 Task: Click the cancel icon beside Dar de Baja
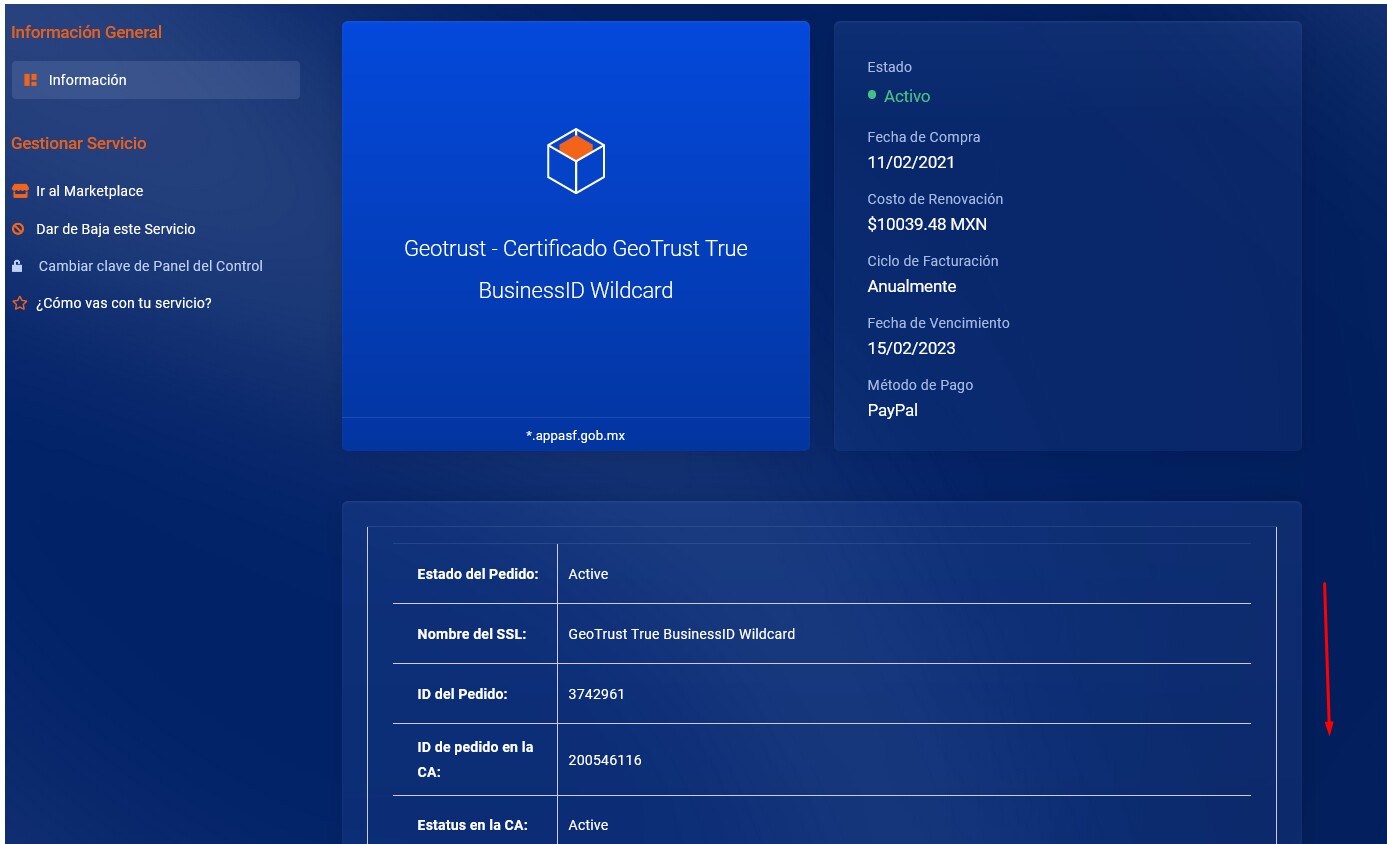point(17,228)
